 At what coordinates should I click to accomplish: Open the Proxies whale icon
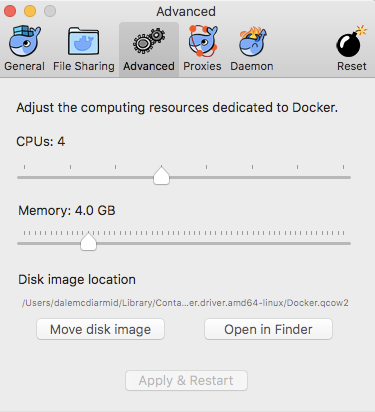[x=203, y=41]
